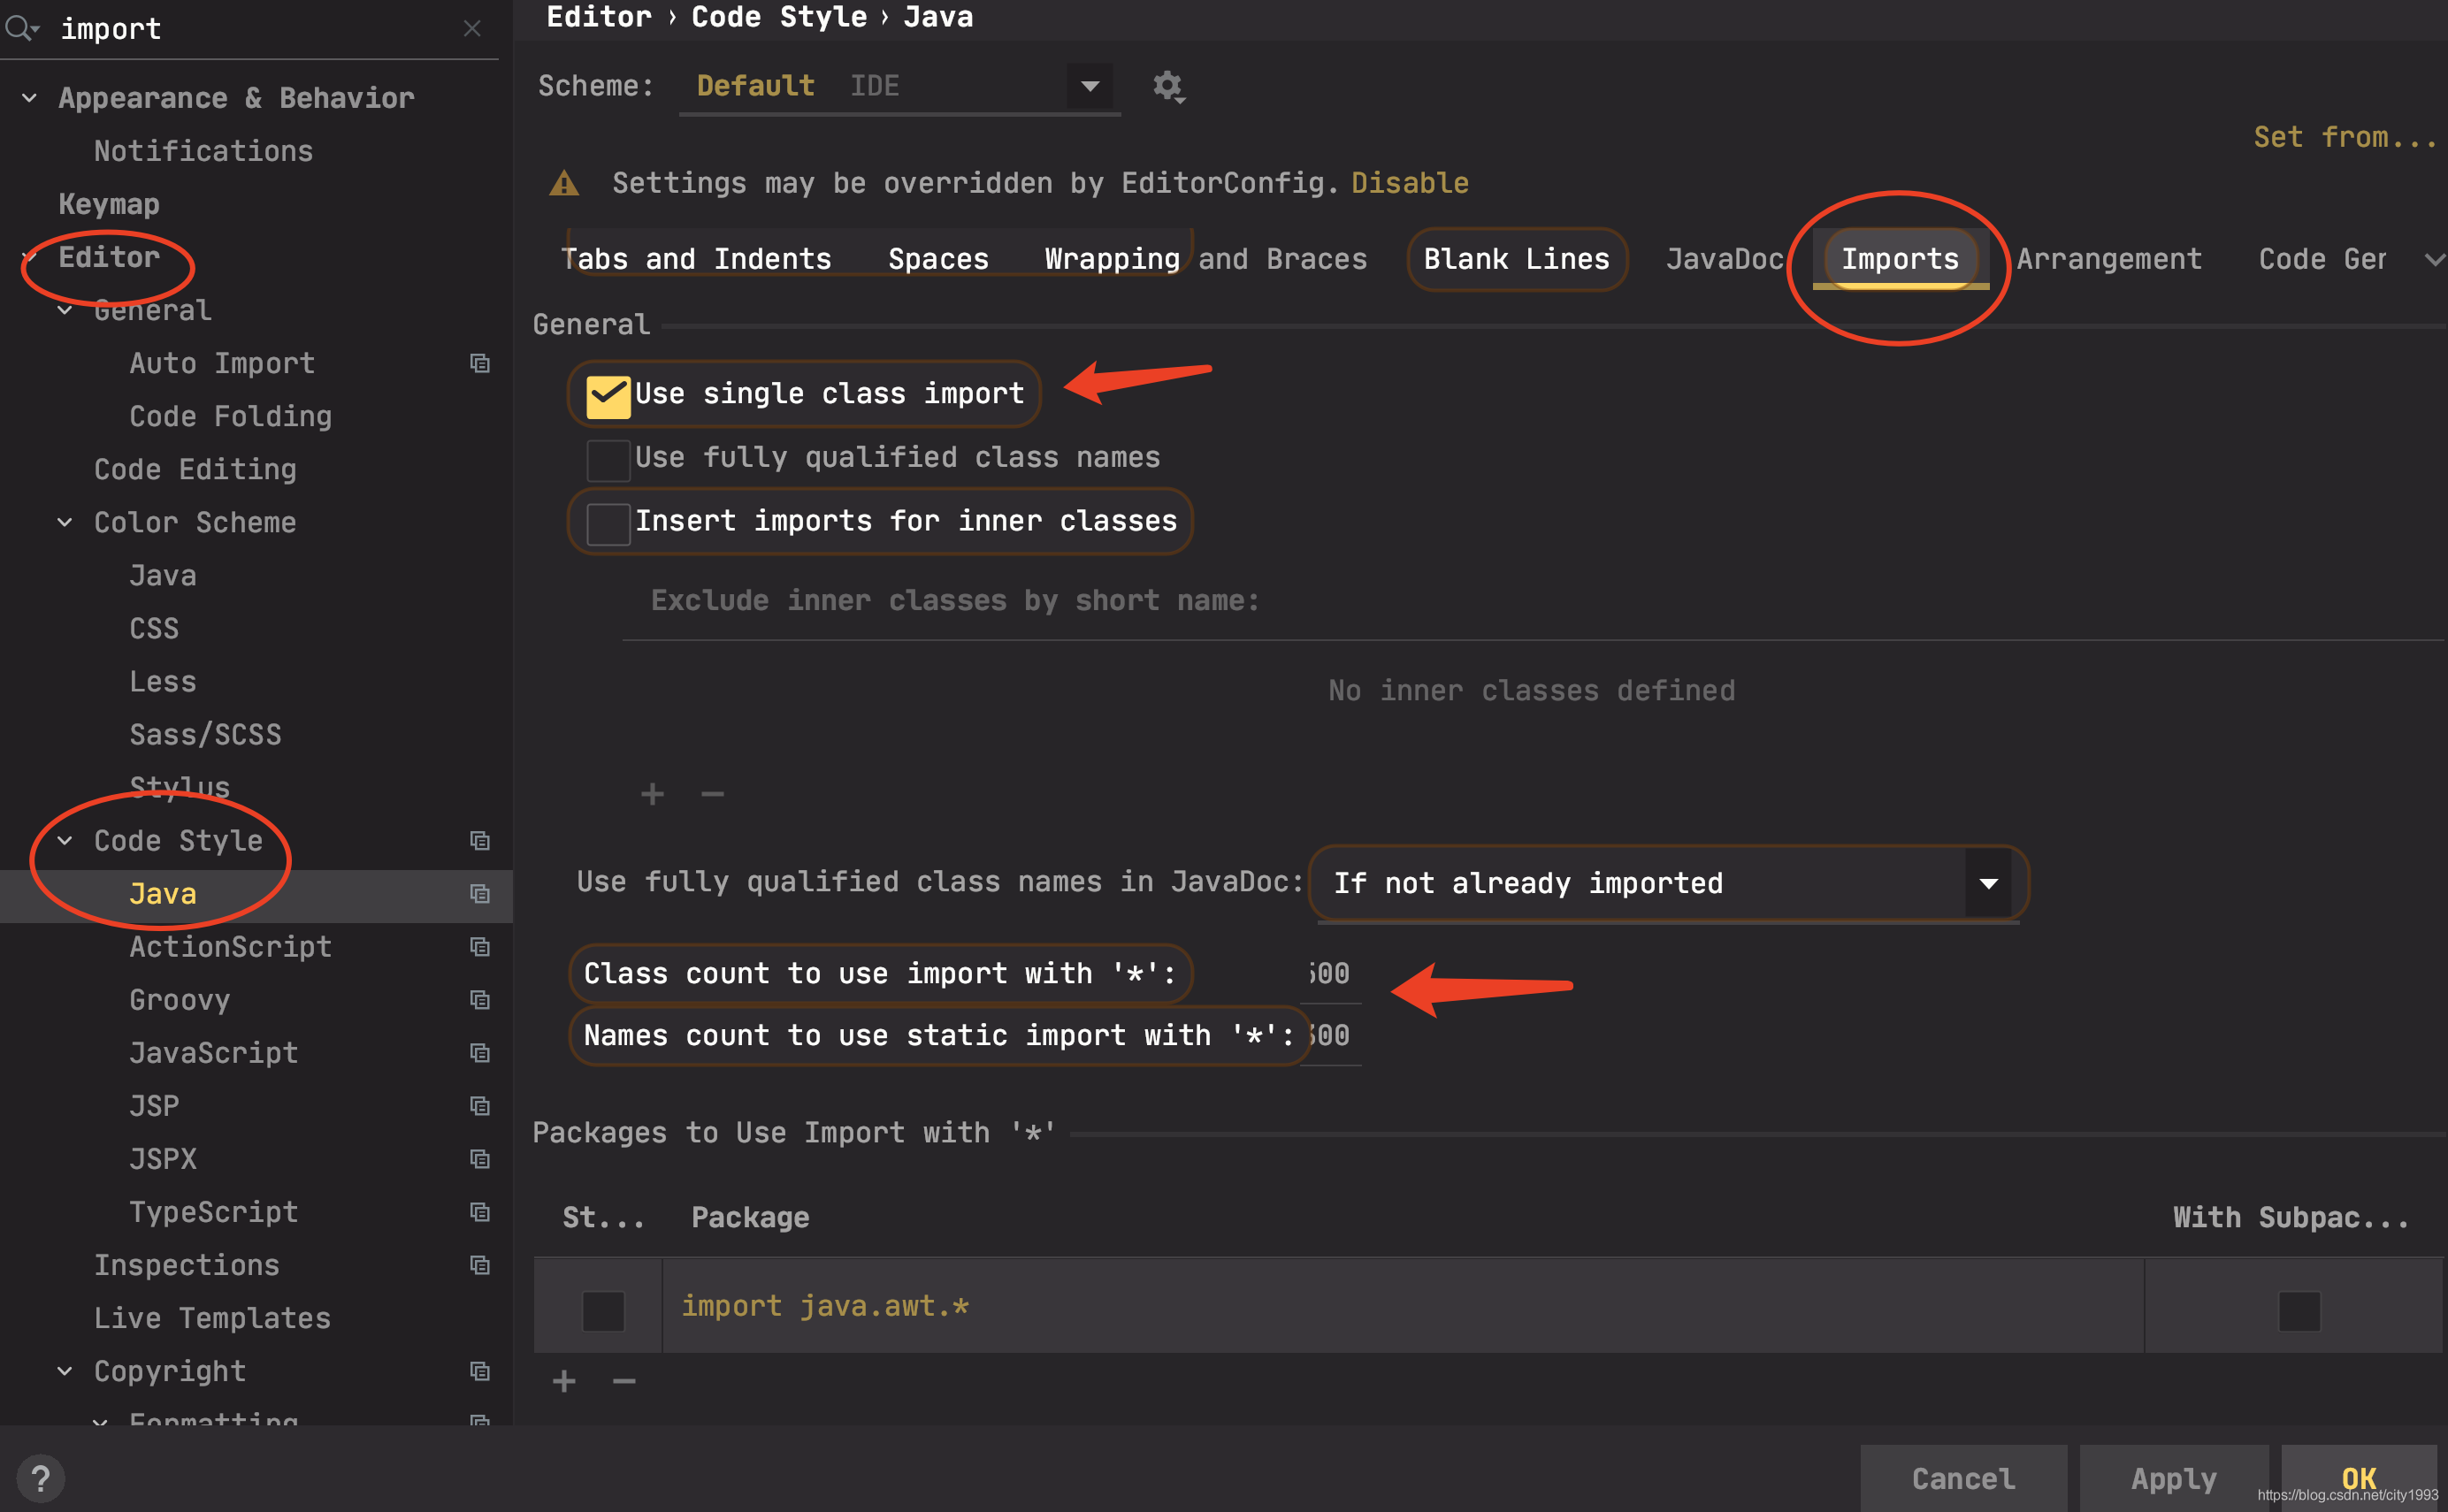This screenshot has height=1512, width=2448.
Task: Open the JavaDoc class names dropdown
Action: tap(1988, 883)
